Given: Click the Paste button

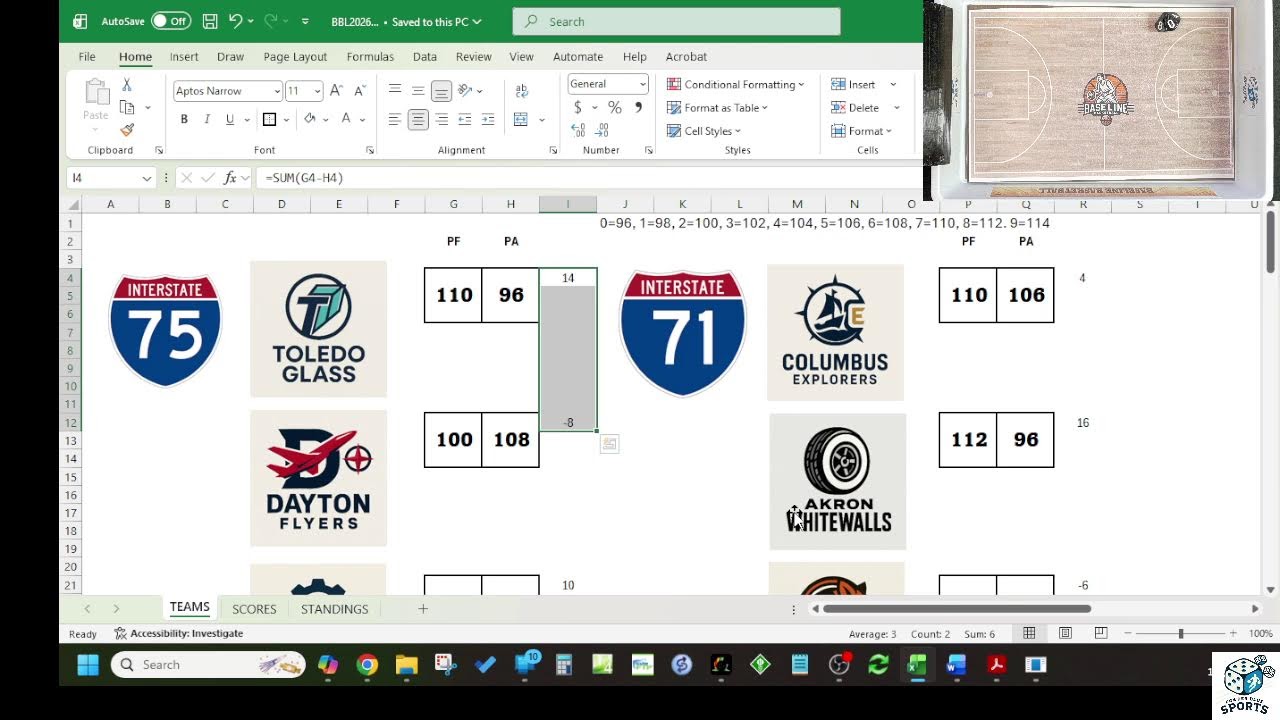Looking at the screenshot, I should point(96,100).
